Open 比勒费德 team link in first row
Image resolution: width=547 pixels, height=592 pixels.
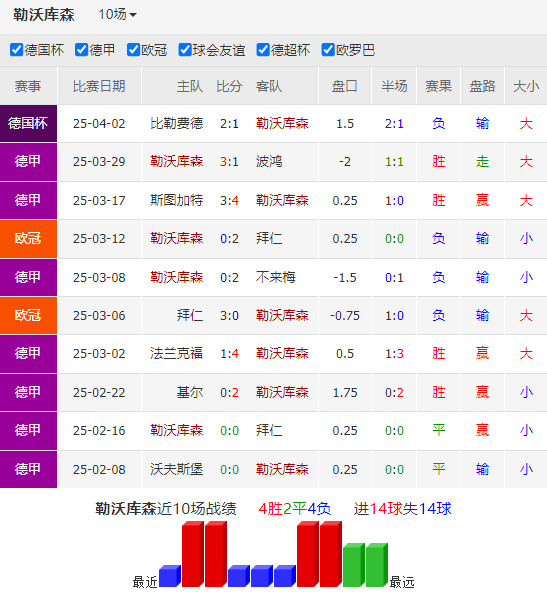coord(177,123)
